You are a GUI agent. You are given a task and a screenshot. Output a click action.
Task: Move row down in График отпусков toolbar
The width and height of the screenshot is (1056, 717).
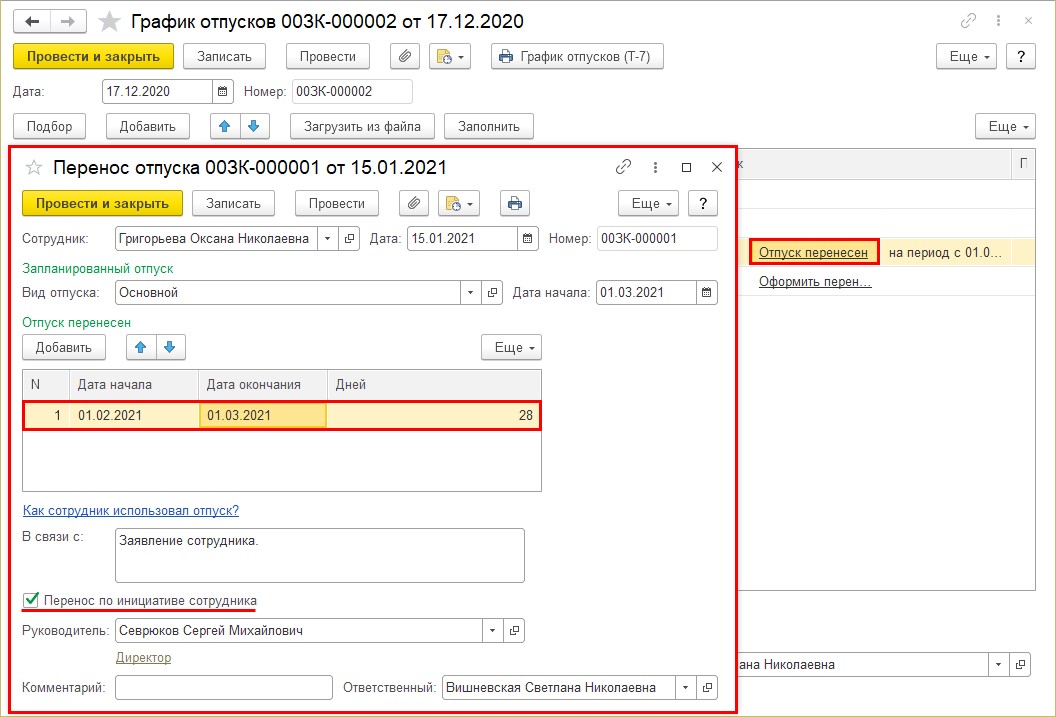(254, 126)
